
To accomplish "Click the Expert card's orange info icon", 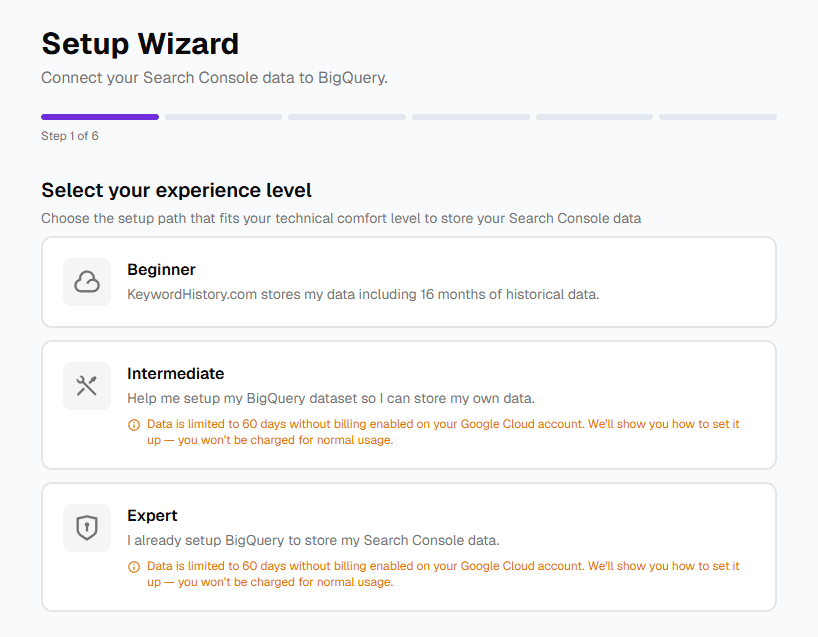I will click(x=134, y=567).
